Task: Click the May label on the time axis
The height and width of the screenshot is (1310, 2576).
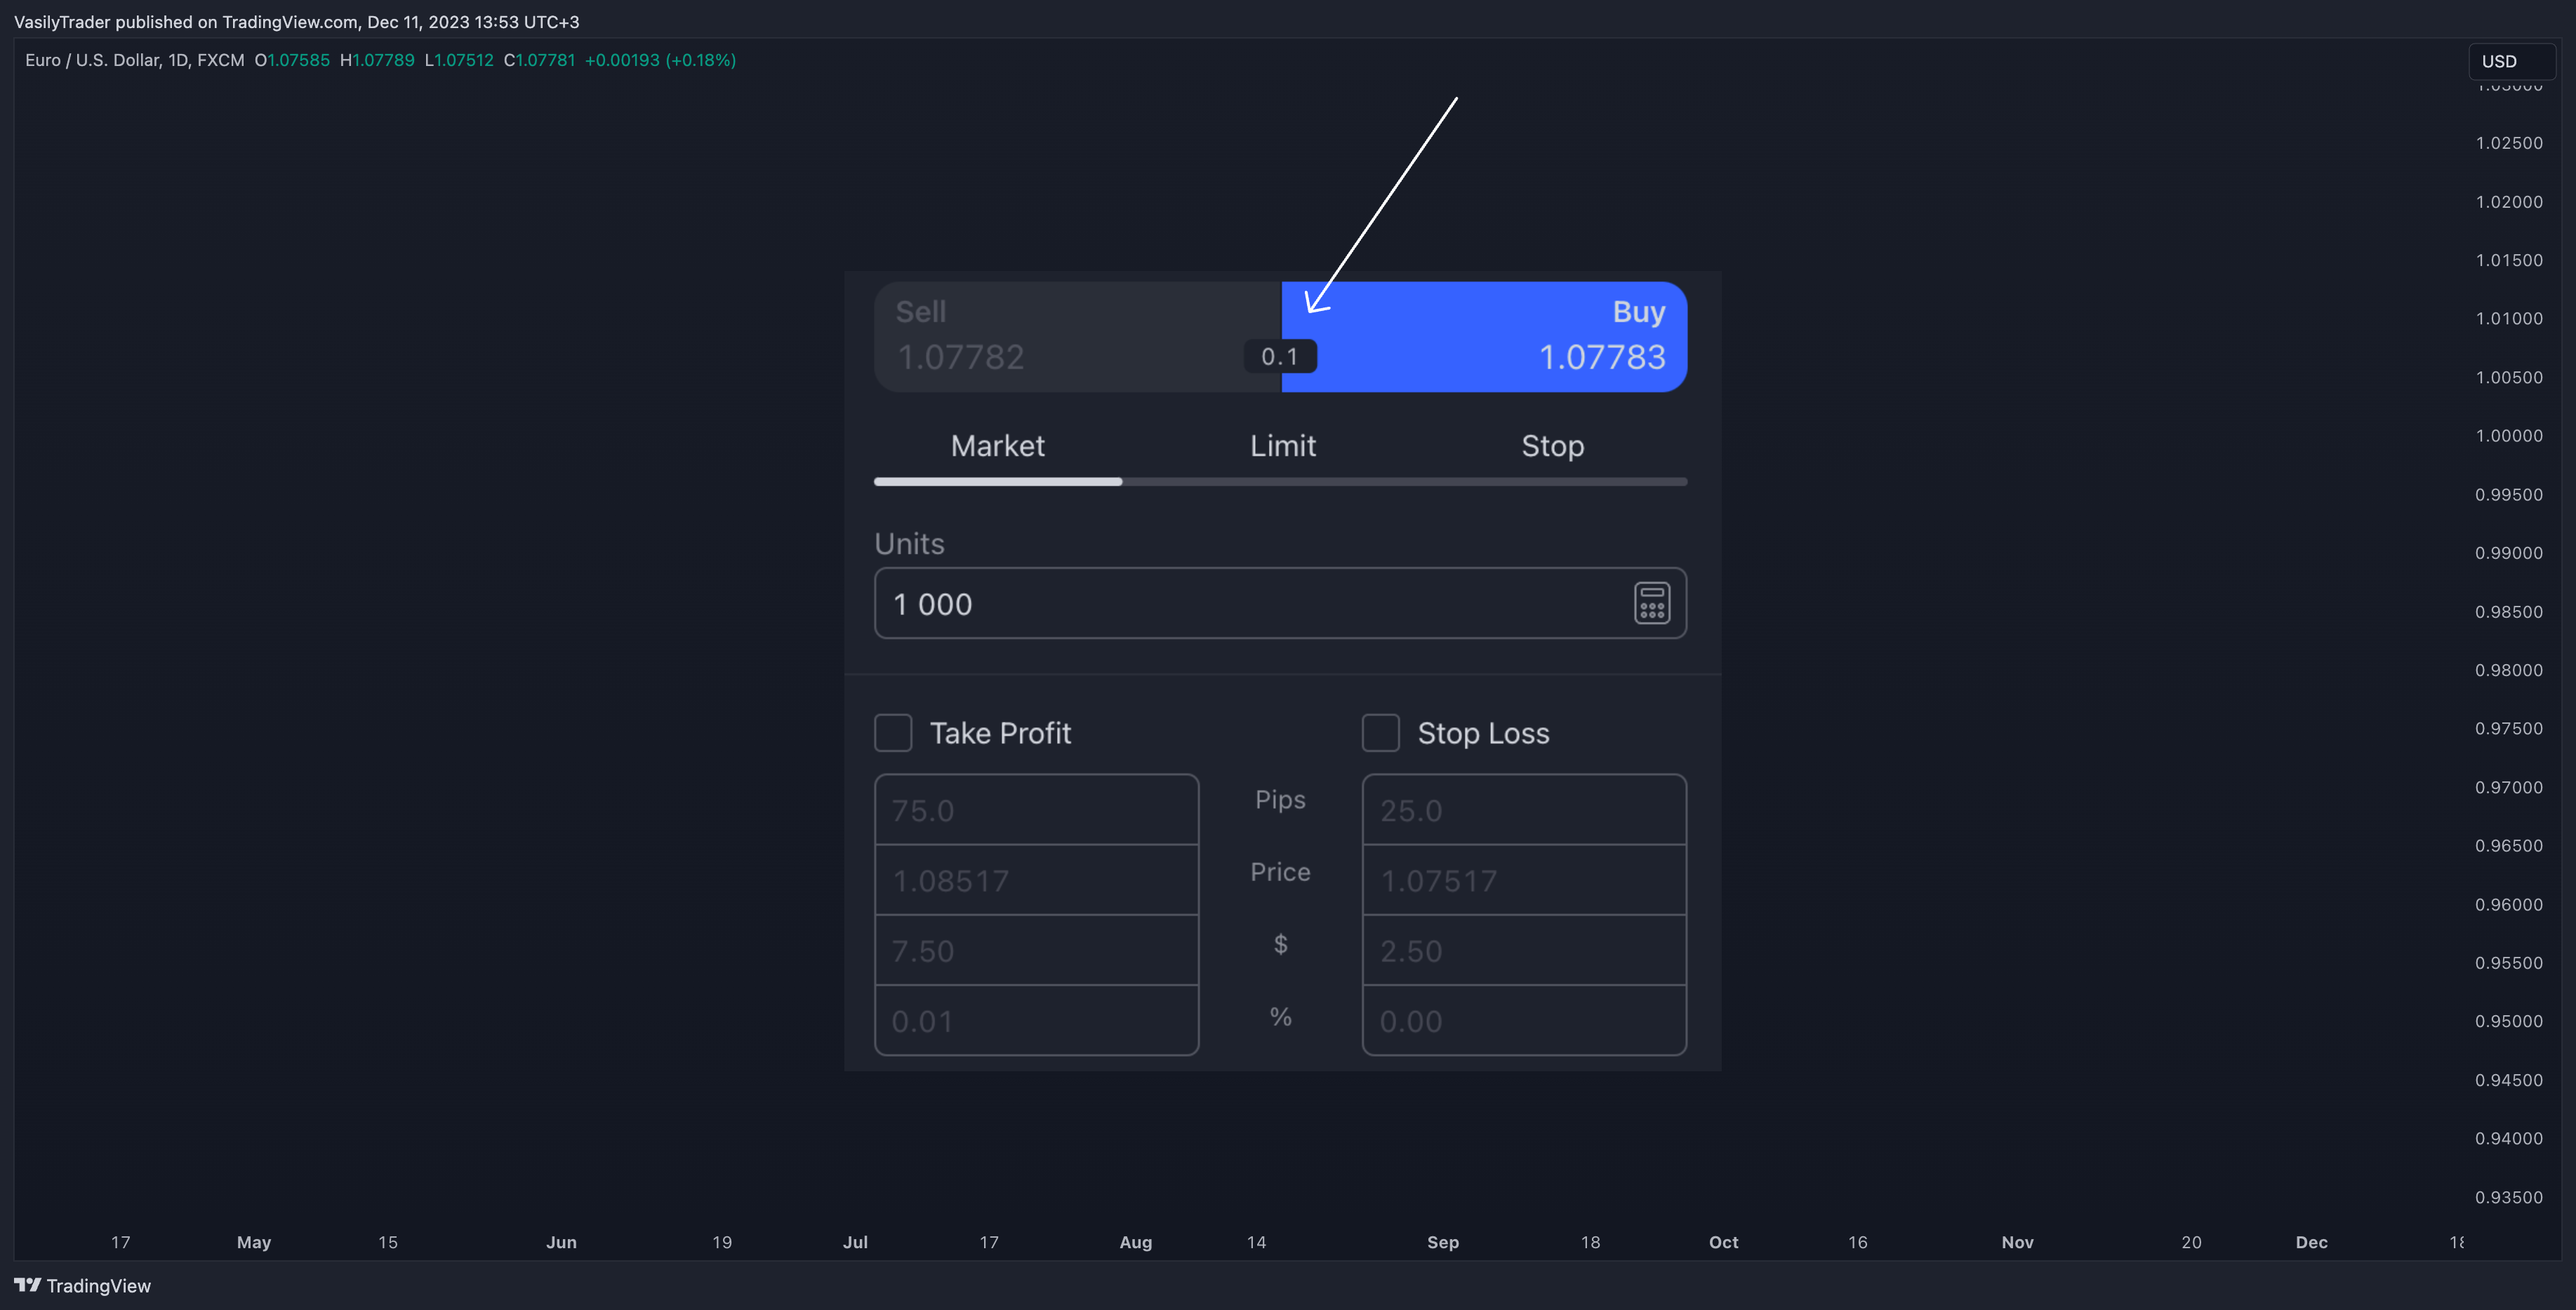Action: pos(254,1242)
